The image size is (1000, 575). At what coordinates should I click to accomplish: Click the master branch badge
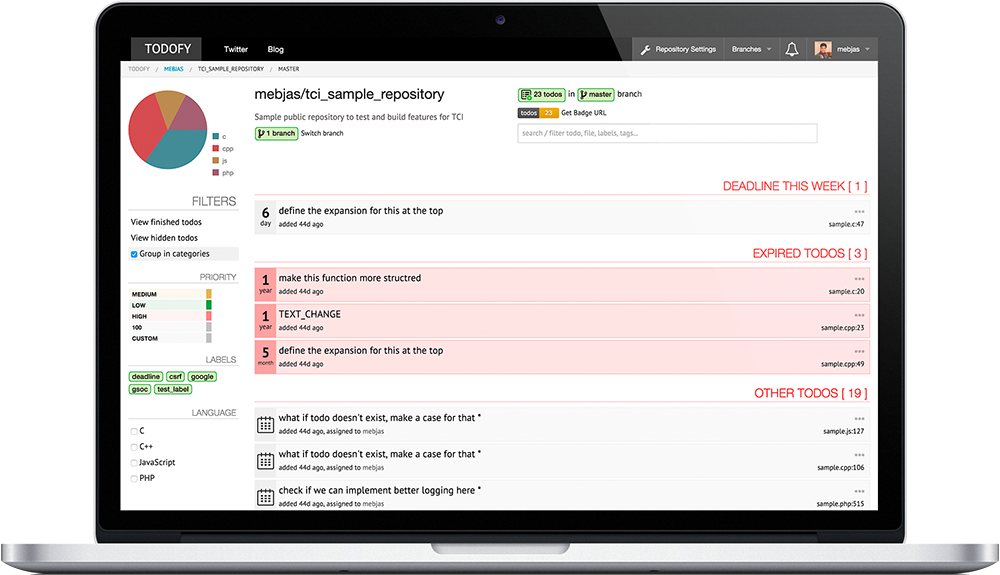pyautogui.click(x=596, y=94)
